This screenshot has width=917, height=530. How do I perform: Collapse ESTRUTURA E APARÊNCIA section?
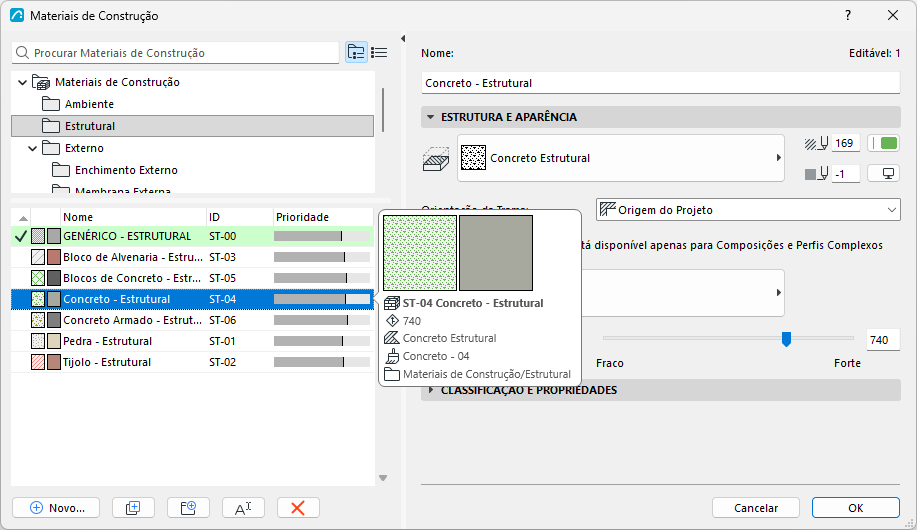pyautogui.click(x=430, y=117)
